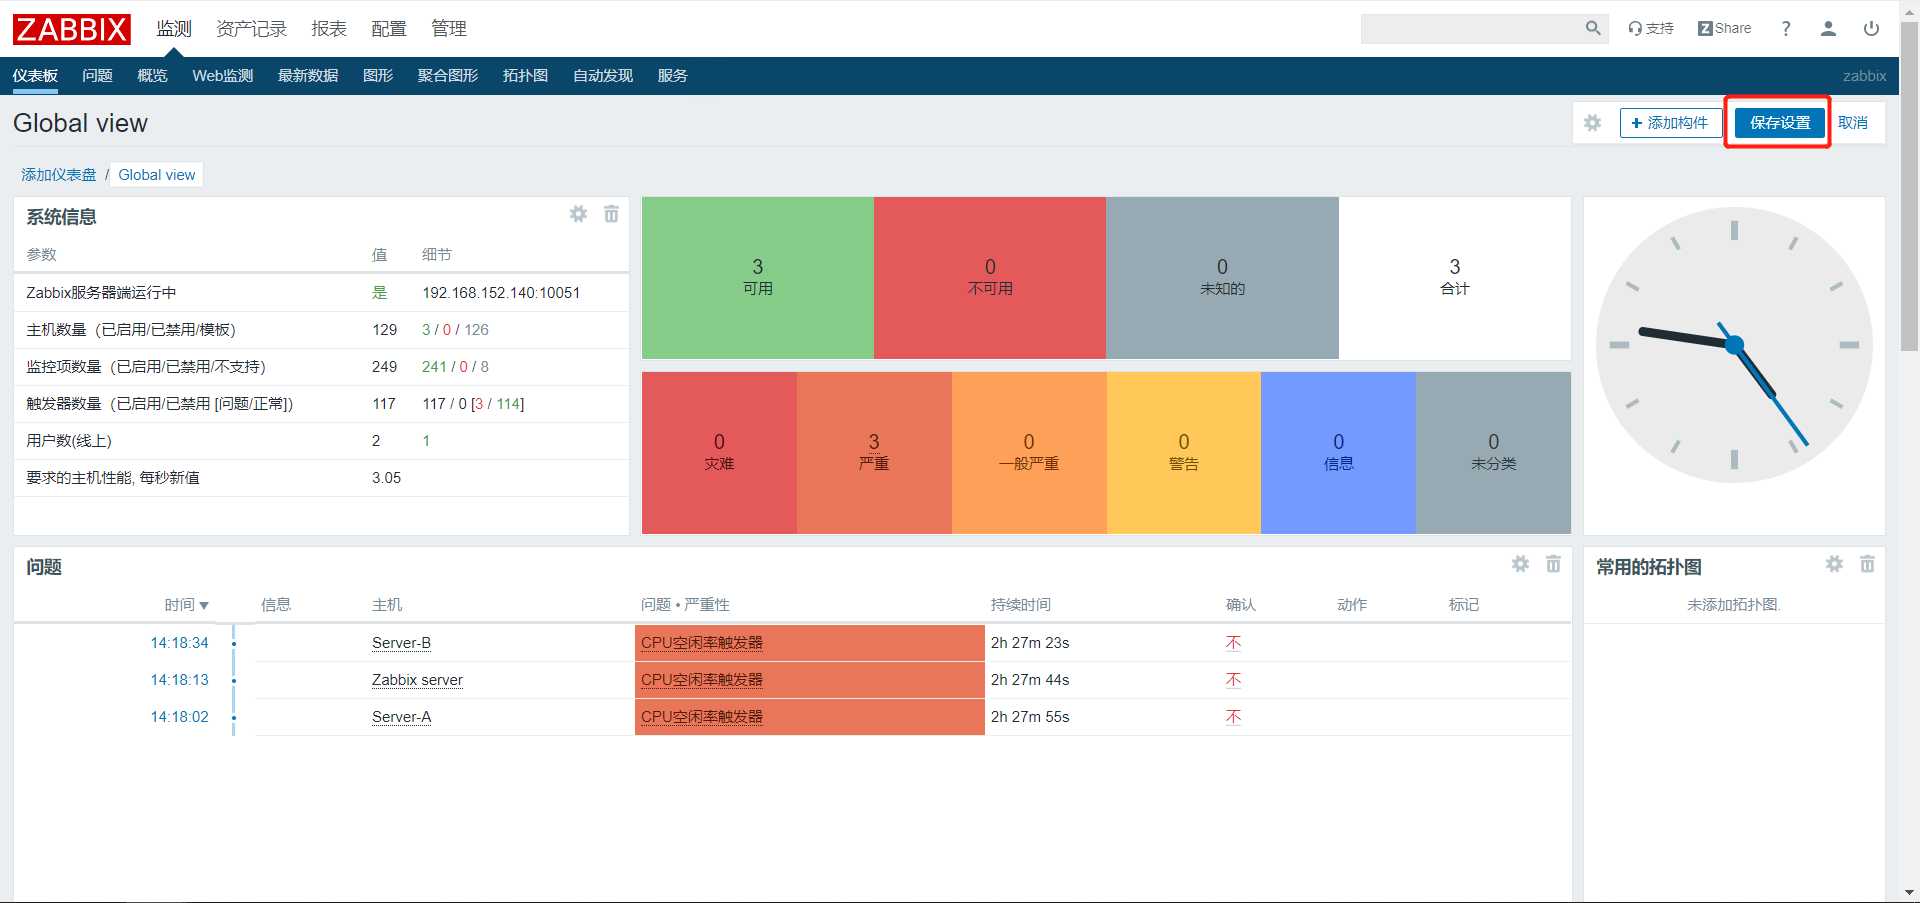
Task: Click the logout power icon
Action: [1871, 28]
